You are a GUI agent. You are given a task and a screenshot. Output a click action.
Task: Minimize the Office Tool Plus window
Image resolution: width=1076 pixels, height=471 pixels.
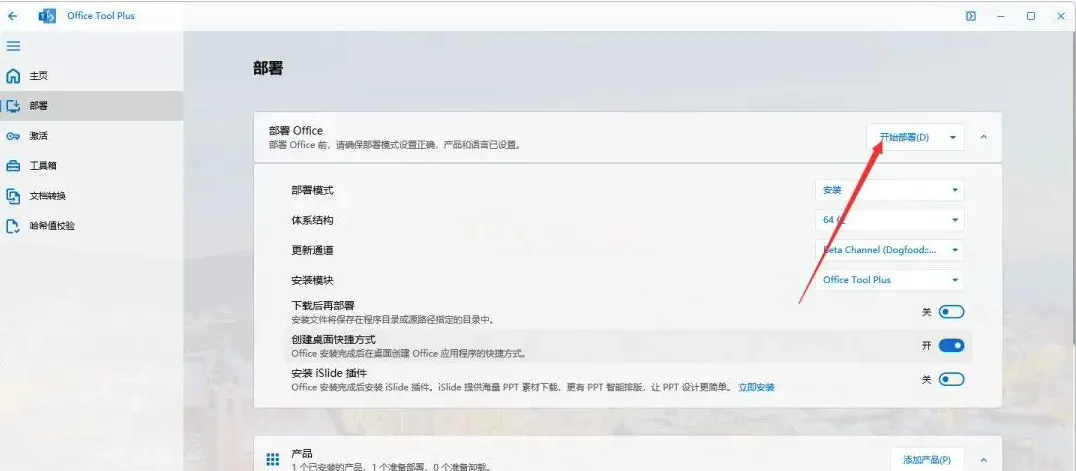click(1001, 16)
